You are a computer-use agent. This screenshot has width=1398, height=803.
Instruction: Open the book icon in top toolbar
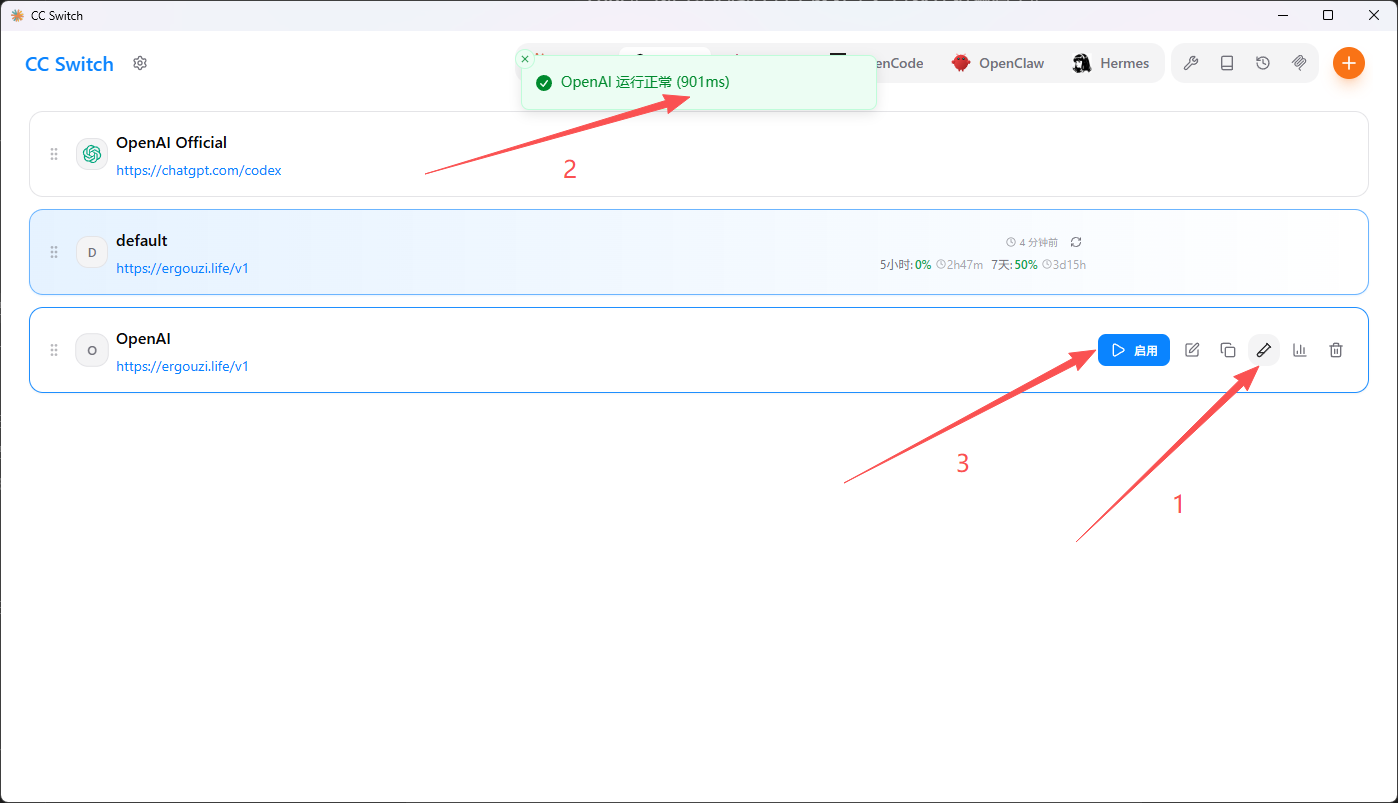1227,63
